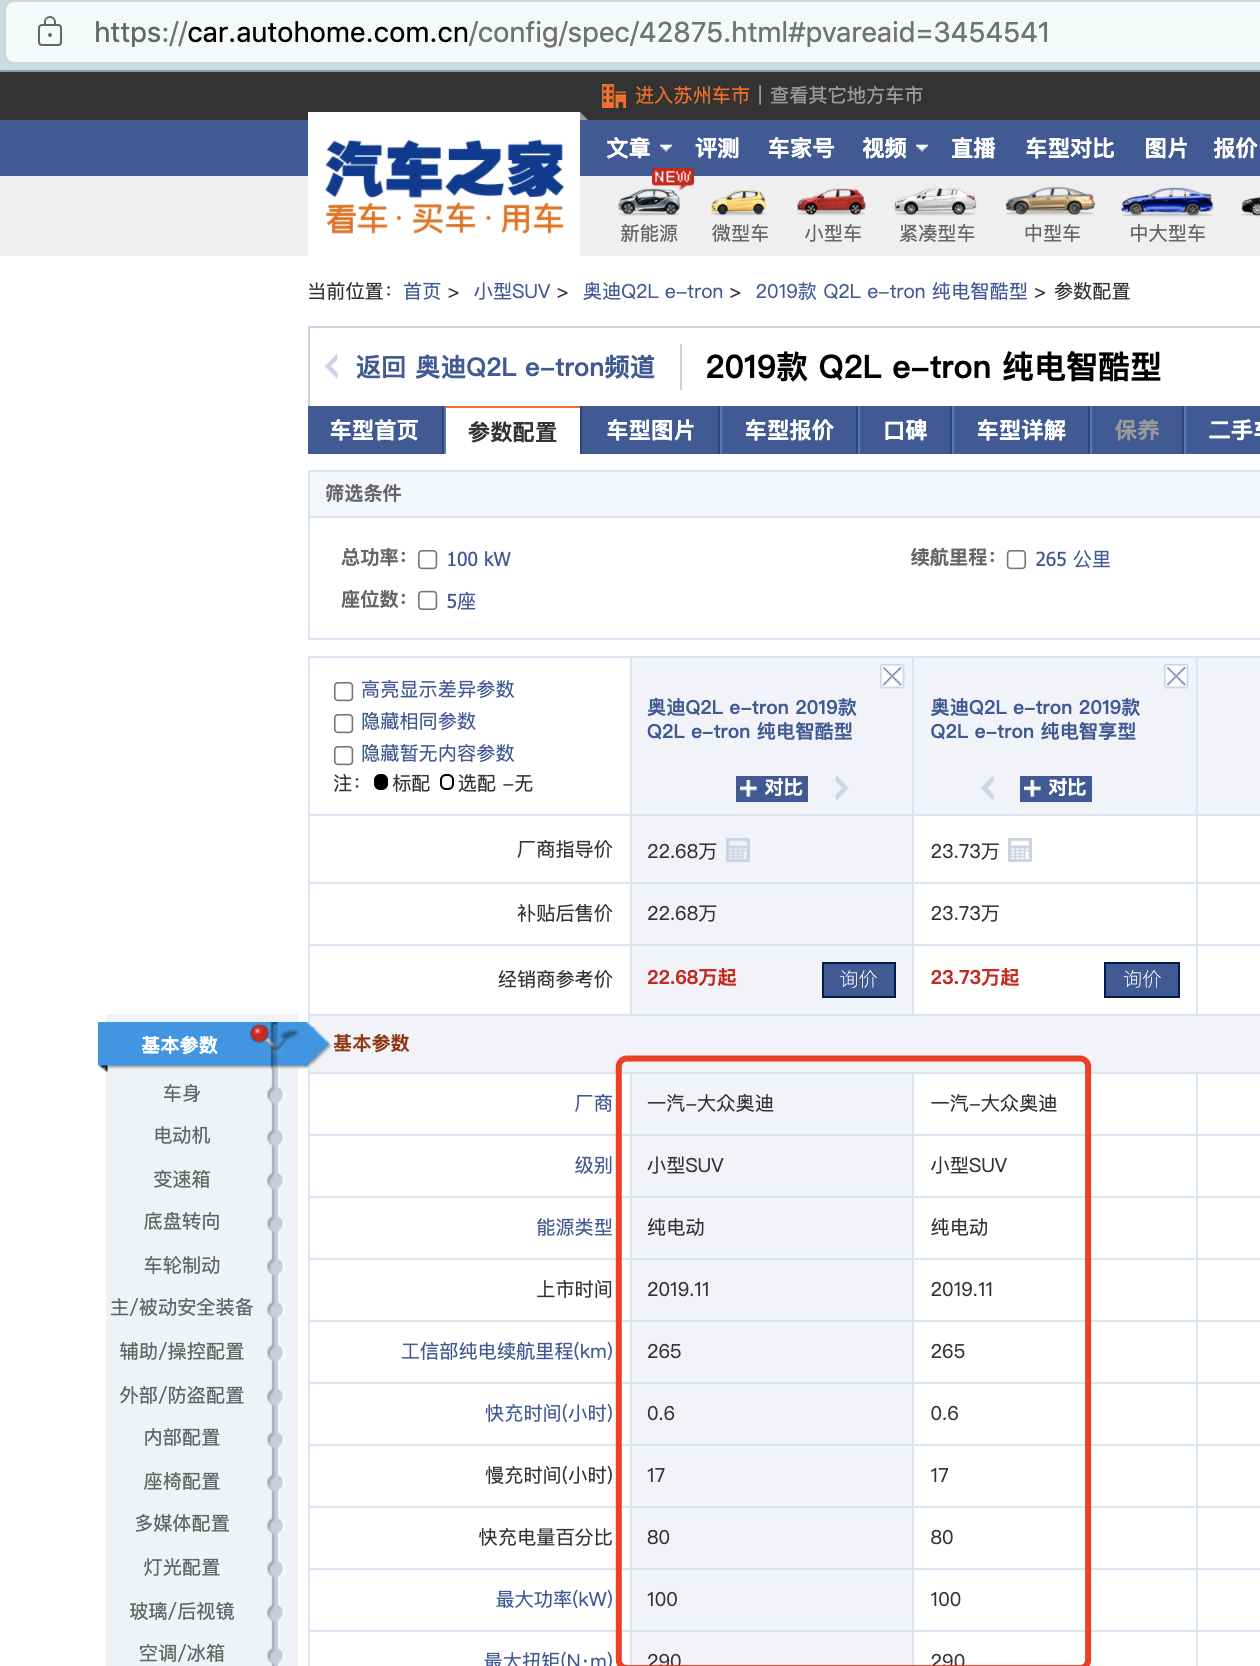
Task: Open the 新能源 car category icon
Action: pyautogui.click(x=649, y=201)
